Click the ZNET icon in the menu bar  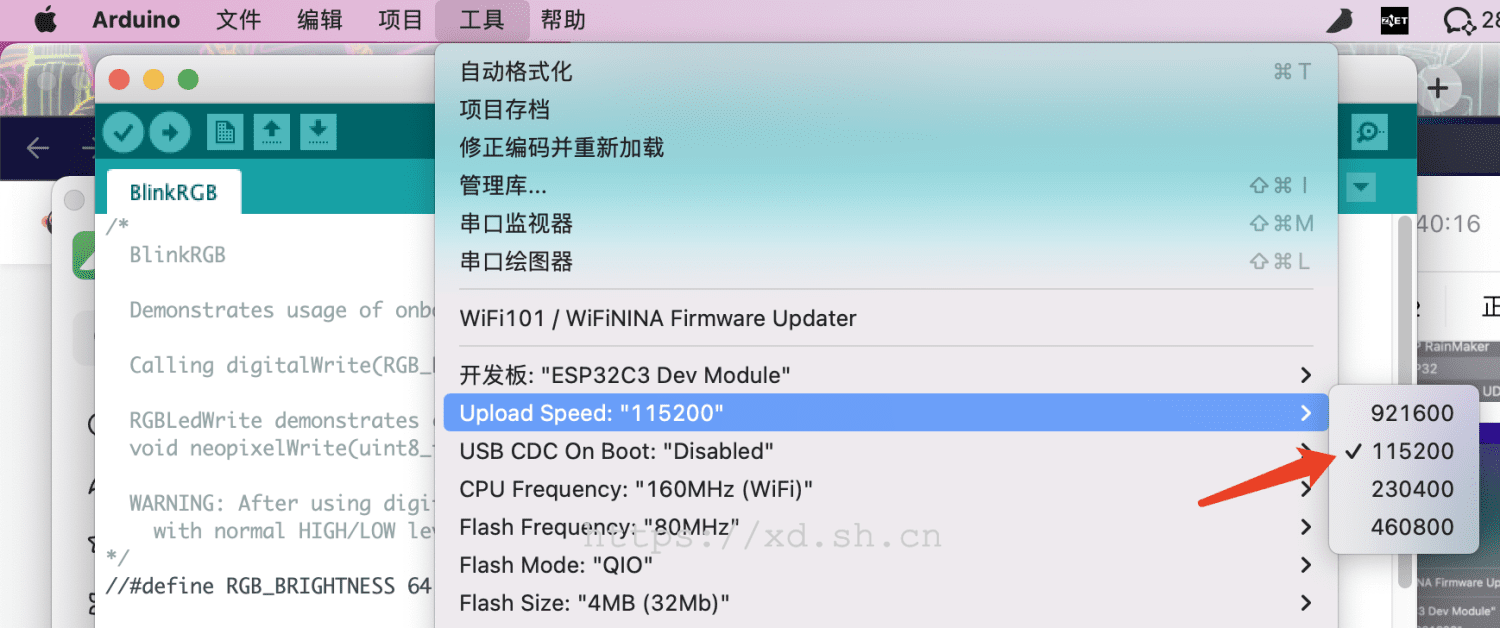coord(1394,20)
